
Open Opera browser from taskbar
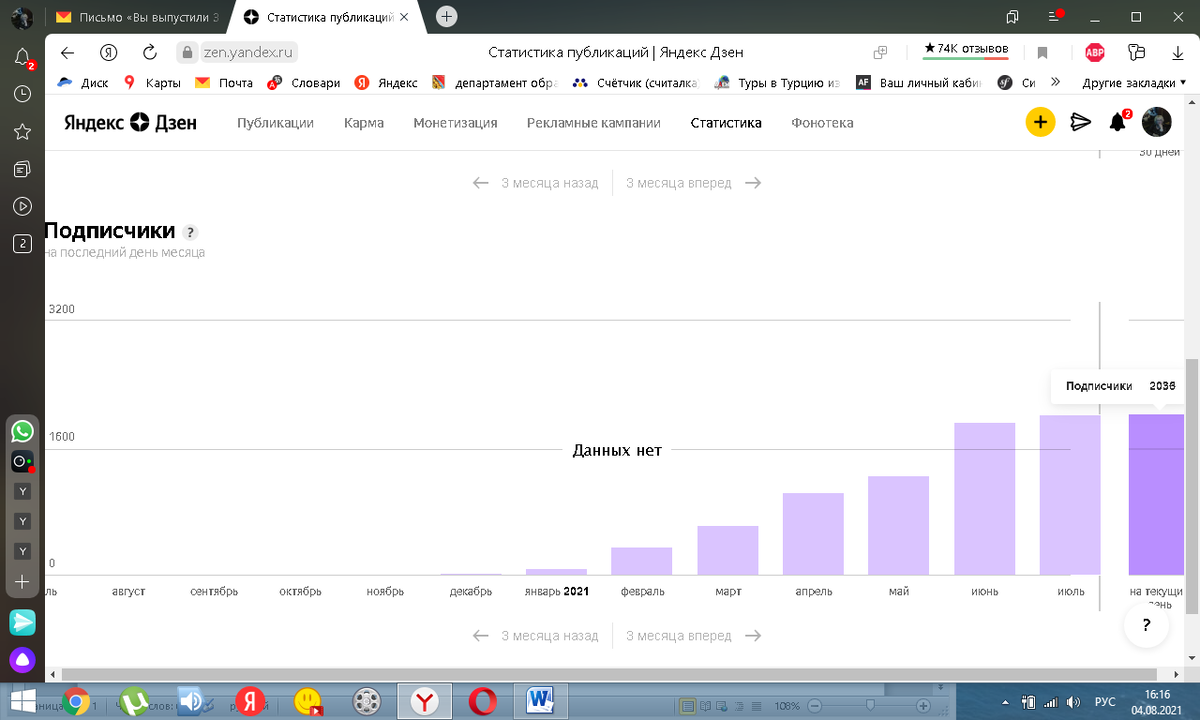tap(483, 701)
